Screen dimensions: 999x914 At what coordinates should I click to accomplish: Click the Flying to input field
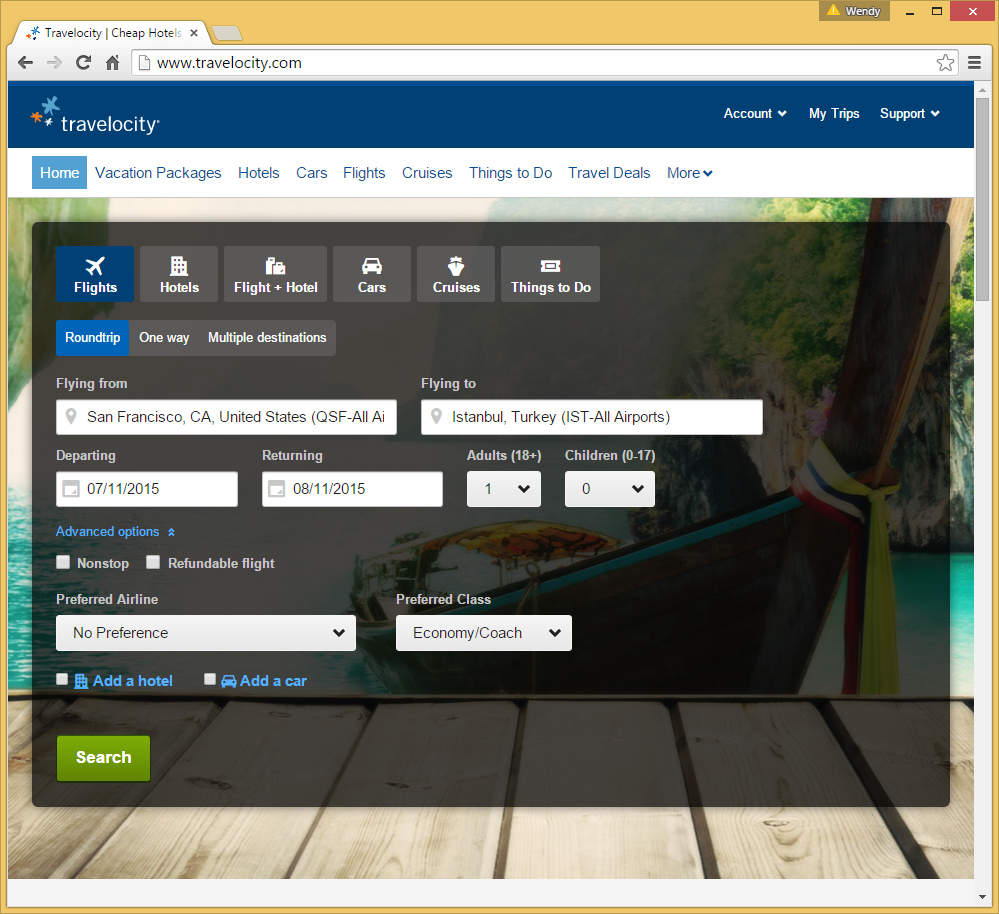click(592, 417)
